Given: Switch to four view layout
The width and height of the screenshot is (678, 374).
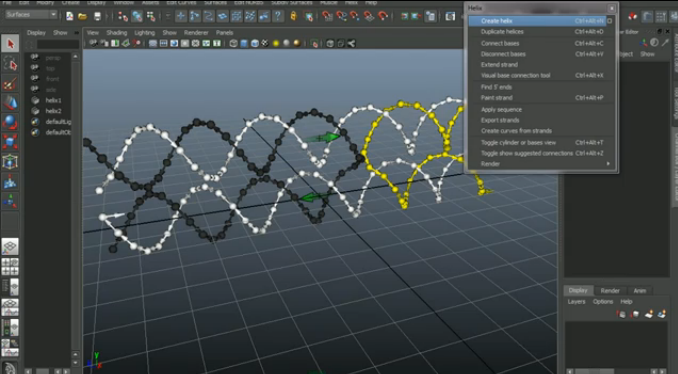Looking at the screenshot, I should pyautogui.click(x=10, y=266).
